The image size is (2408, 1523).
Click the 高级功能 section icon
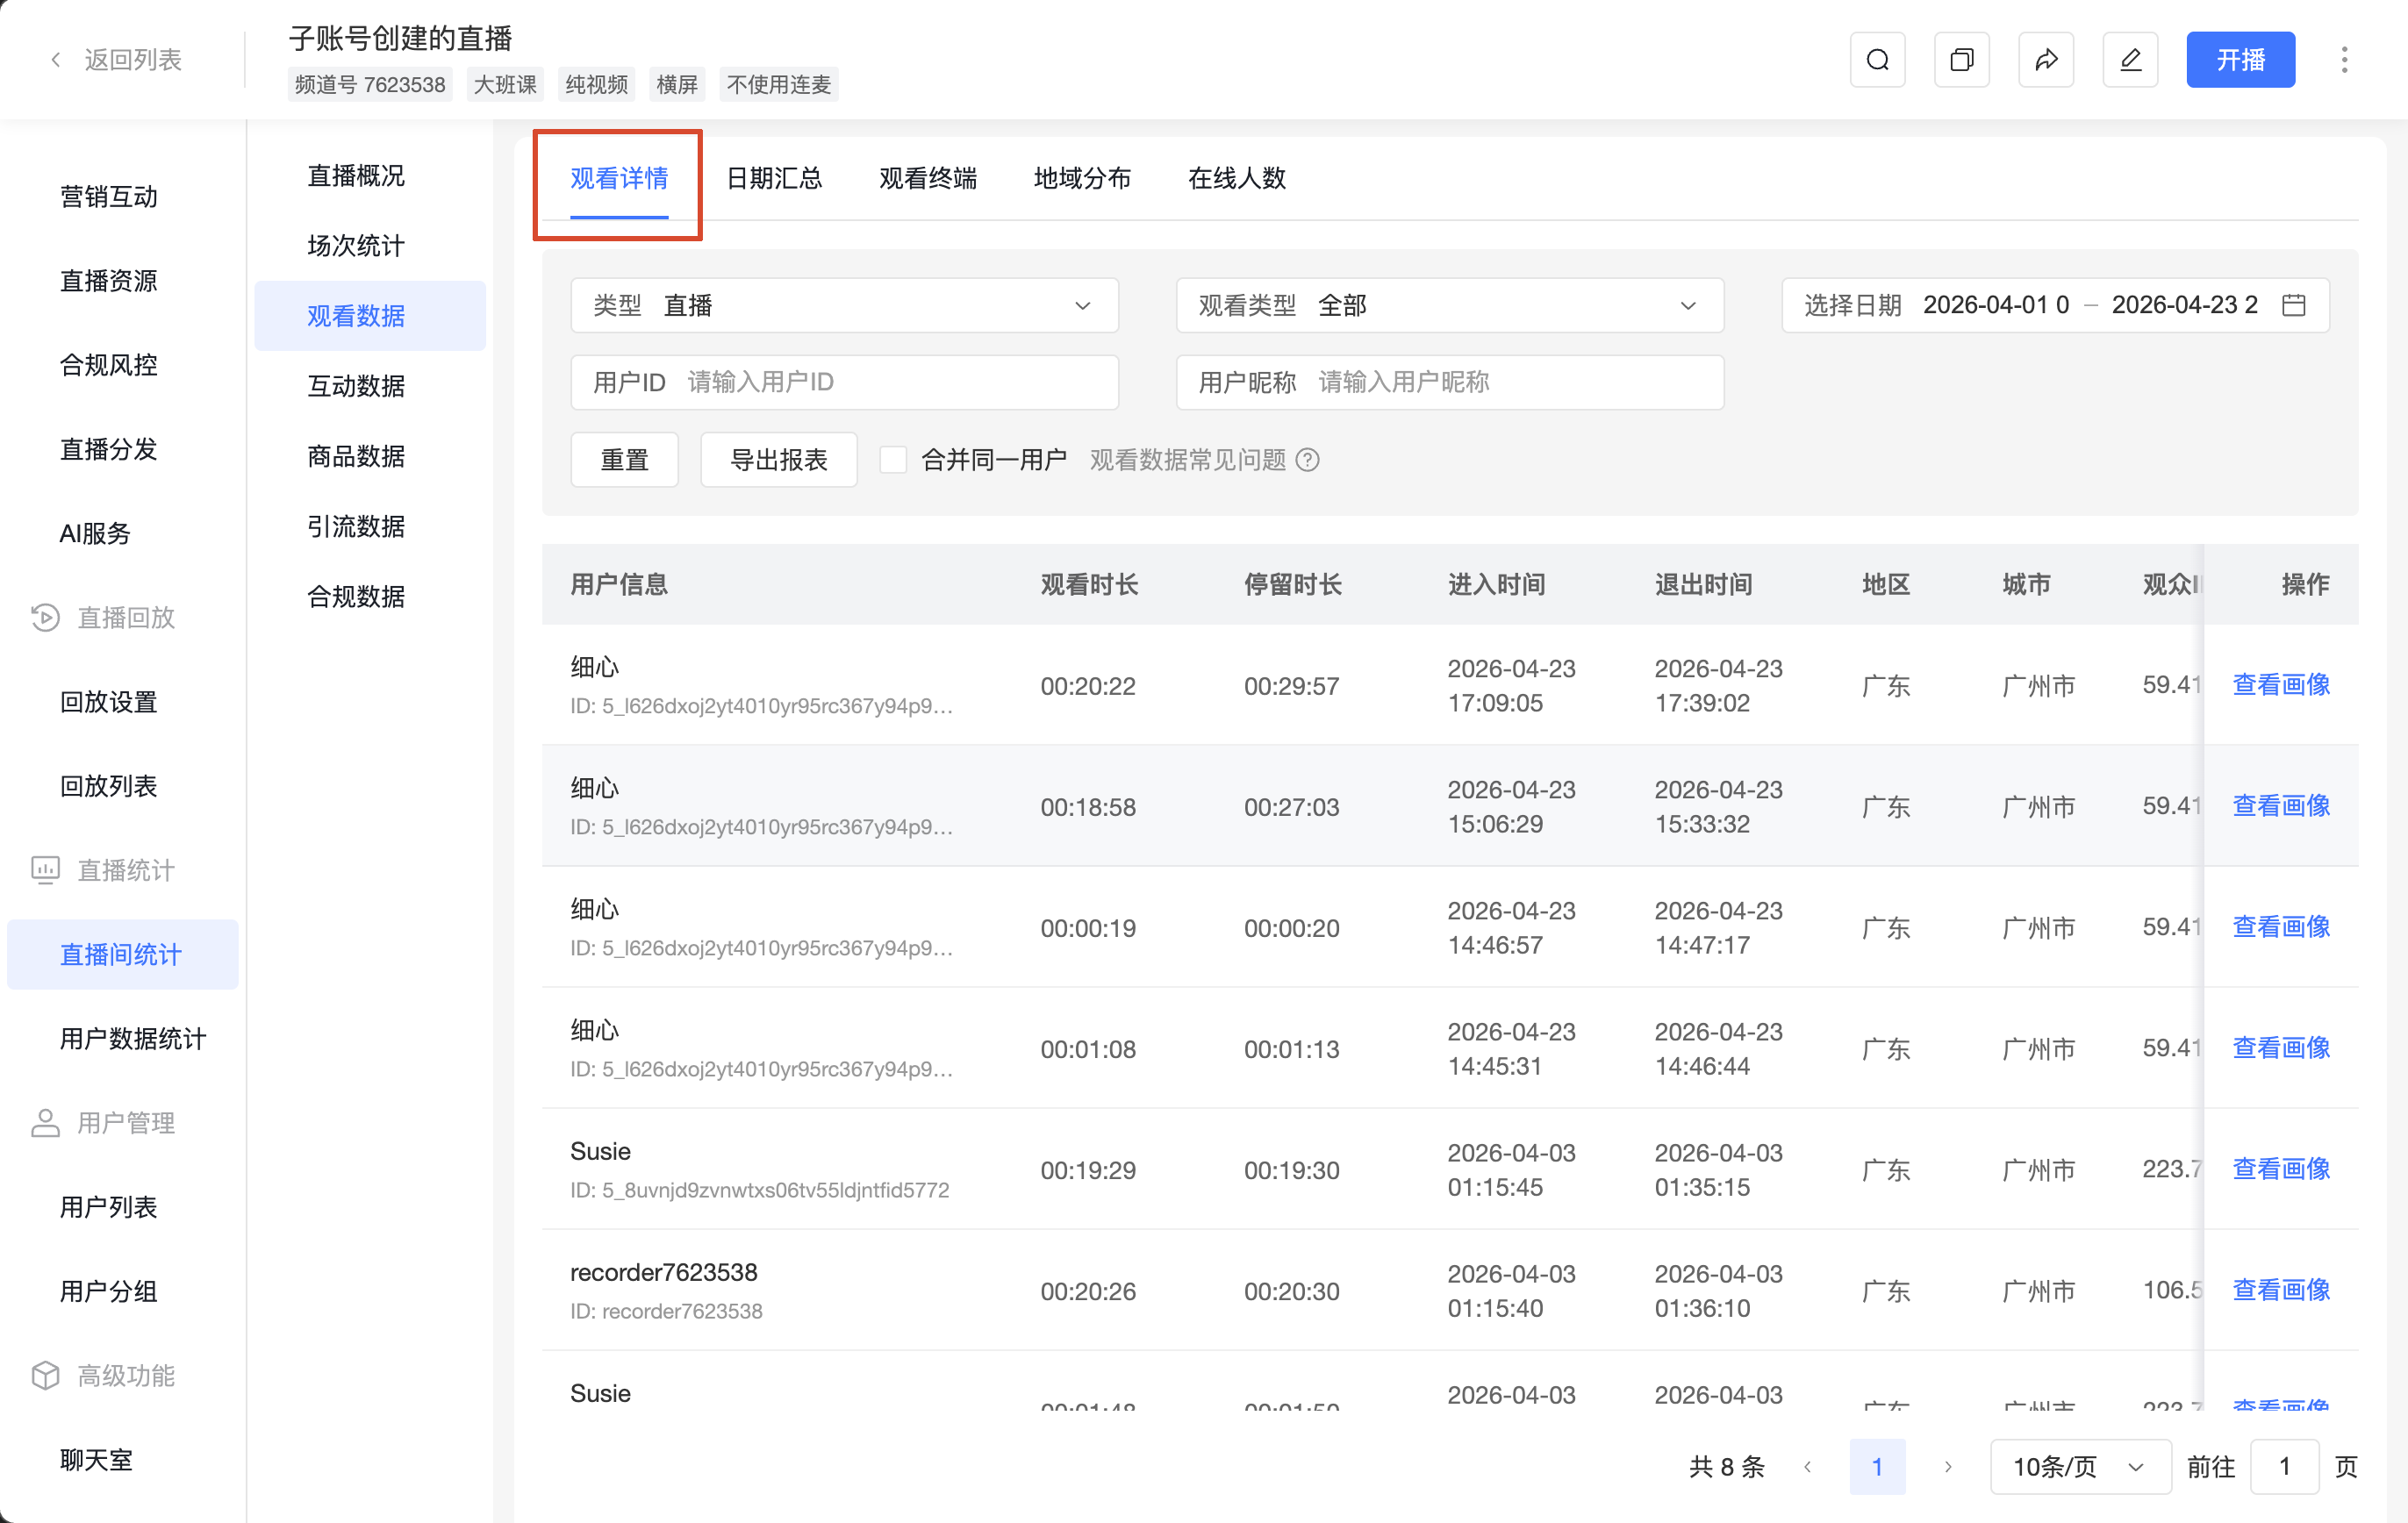coord(45,1375)
